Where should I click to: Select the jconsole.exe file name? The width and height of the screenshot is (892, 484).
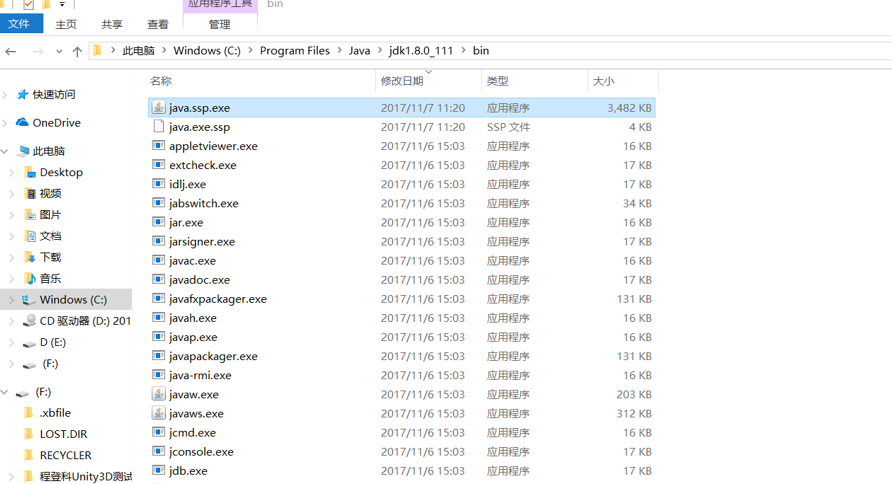point(201,452)
